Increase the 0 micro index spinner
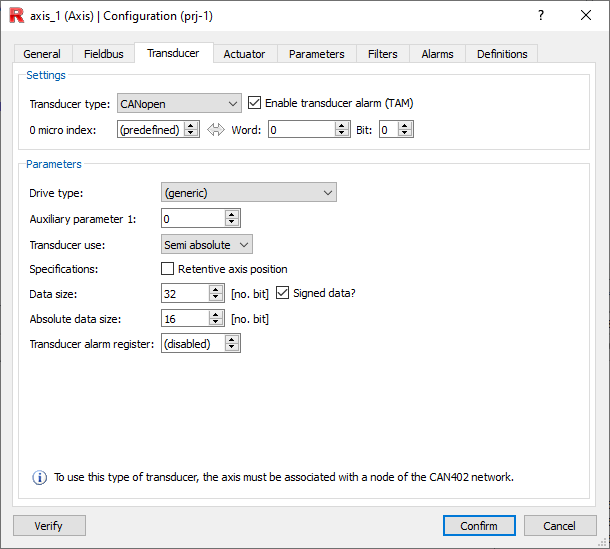 191,125
